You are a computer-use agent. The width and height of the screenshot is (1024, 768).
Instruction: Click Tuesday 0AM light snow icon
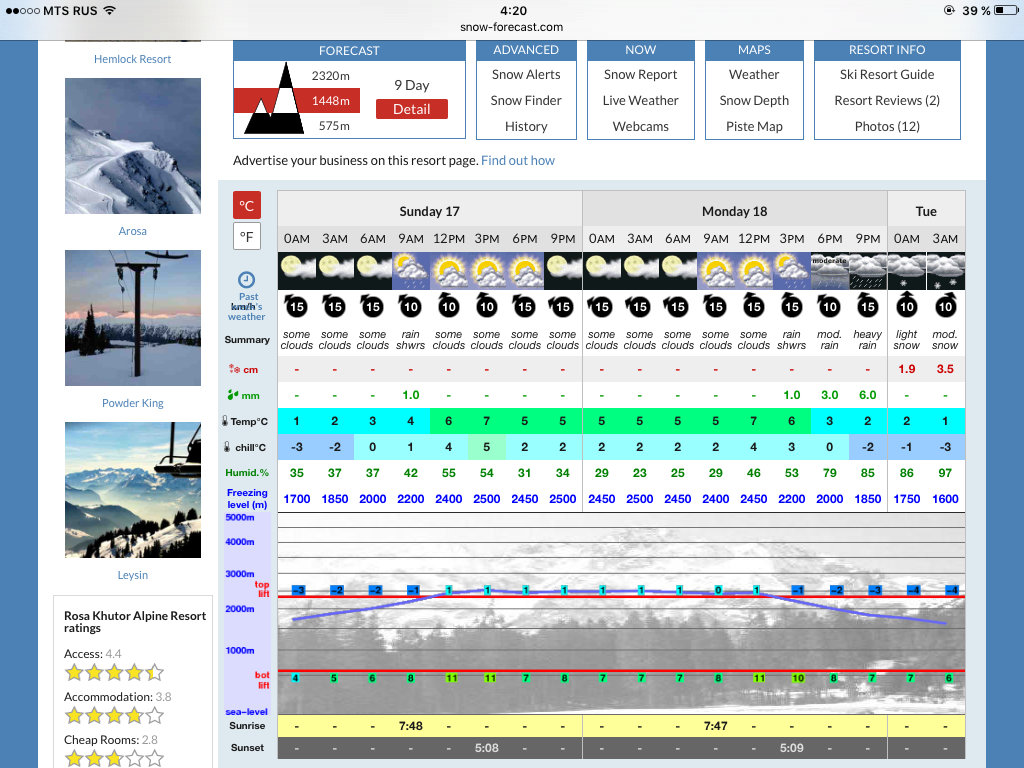pyautogui.click(x=906, y=271)
